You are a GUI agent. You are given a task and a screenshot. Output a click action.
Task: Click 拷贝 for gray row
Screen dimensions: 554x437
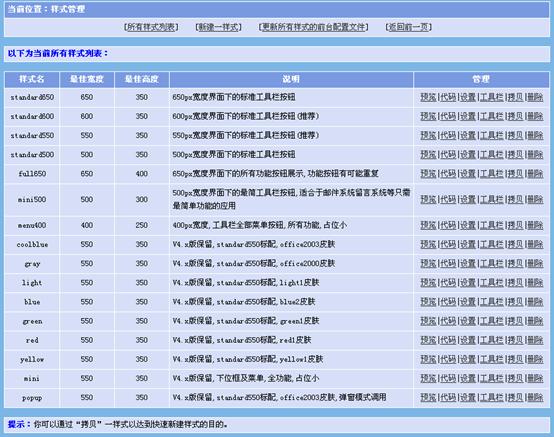[x=515, y=263]
